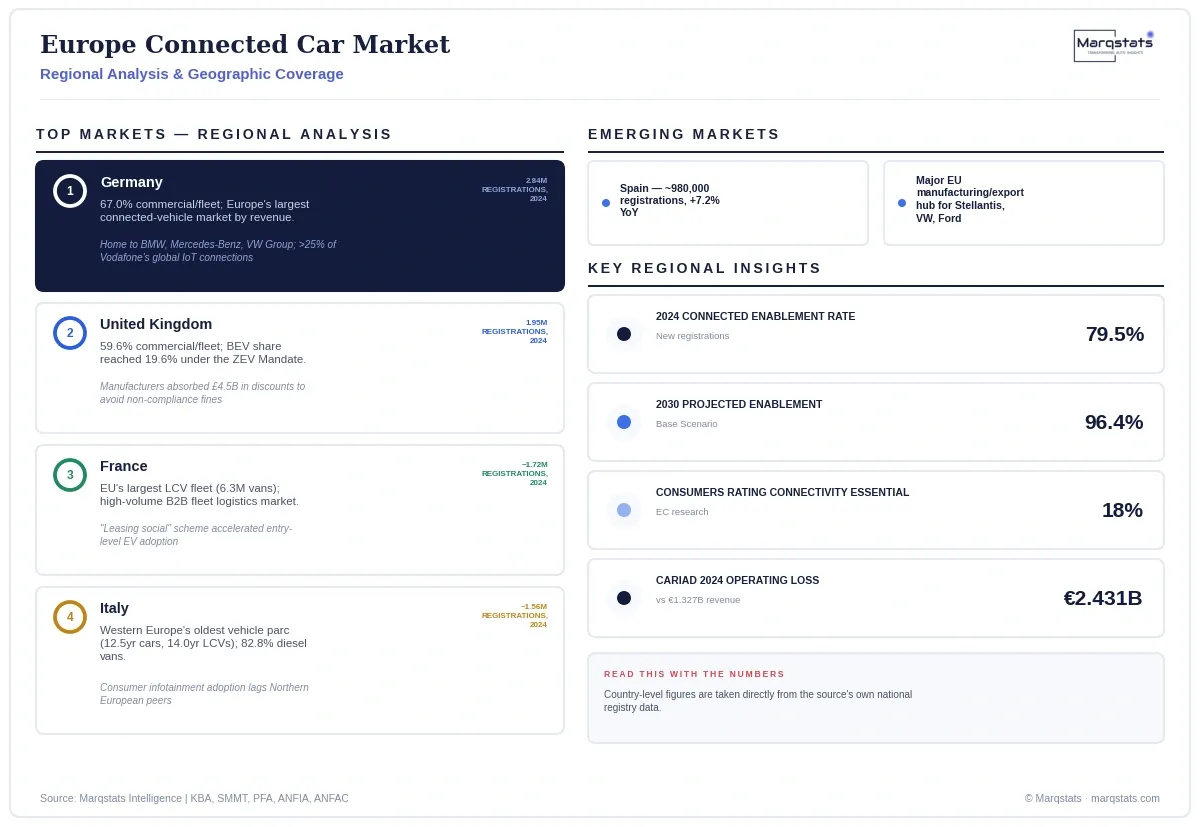Click 'vs €1.327B revenue' sublabel
Viewport: 1200px width, 827px height.
(x=698, y=600)
